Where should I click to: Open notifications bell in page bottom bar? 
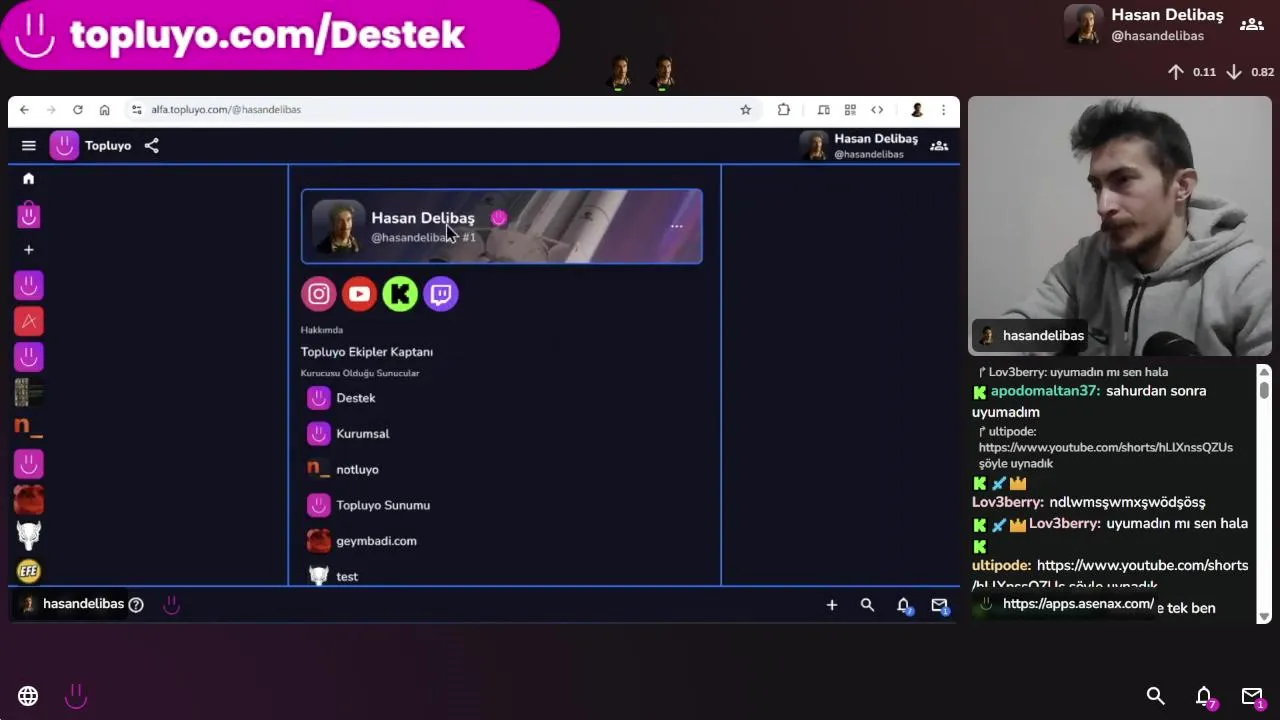(x=904, y=605)
